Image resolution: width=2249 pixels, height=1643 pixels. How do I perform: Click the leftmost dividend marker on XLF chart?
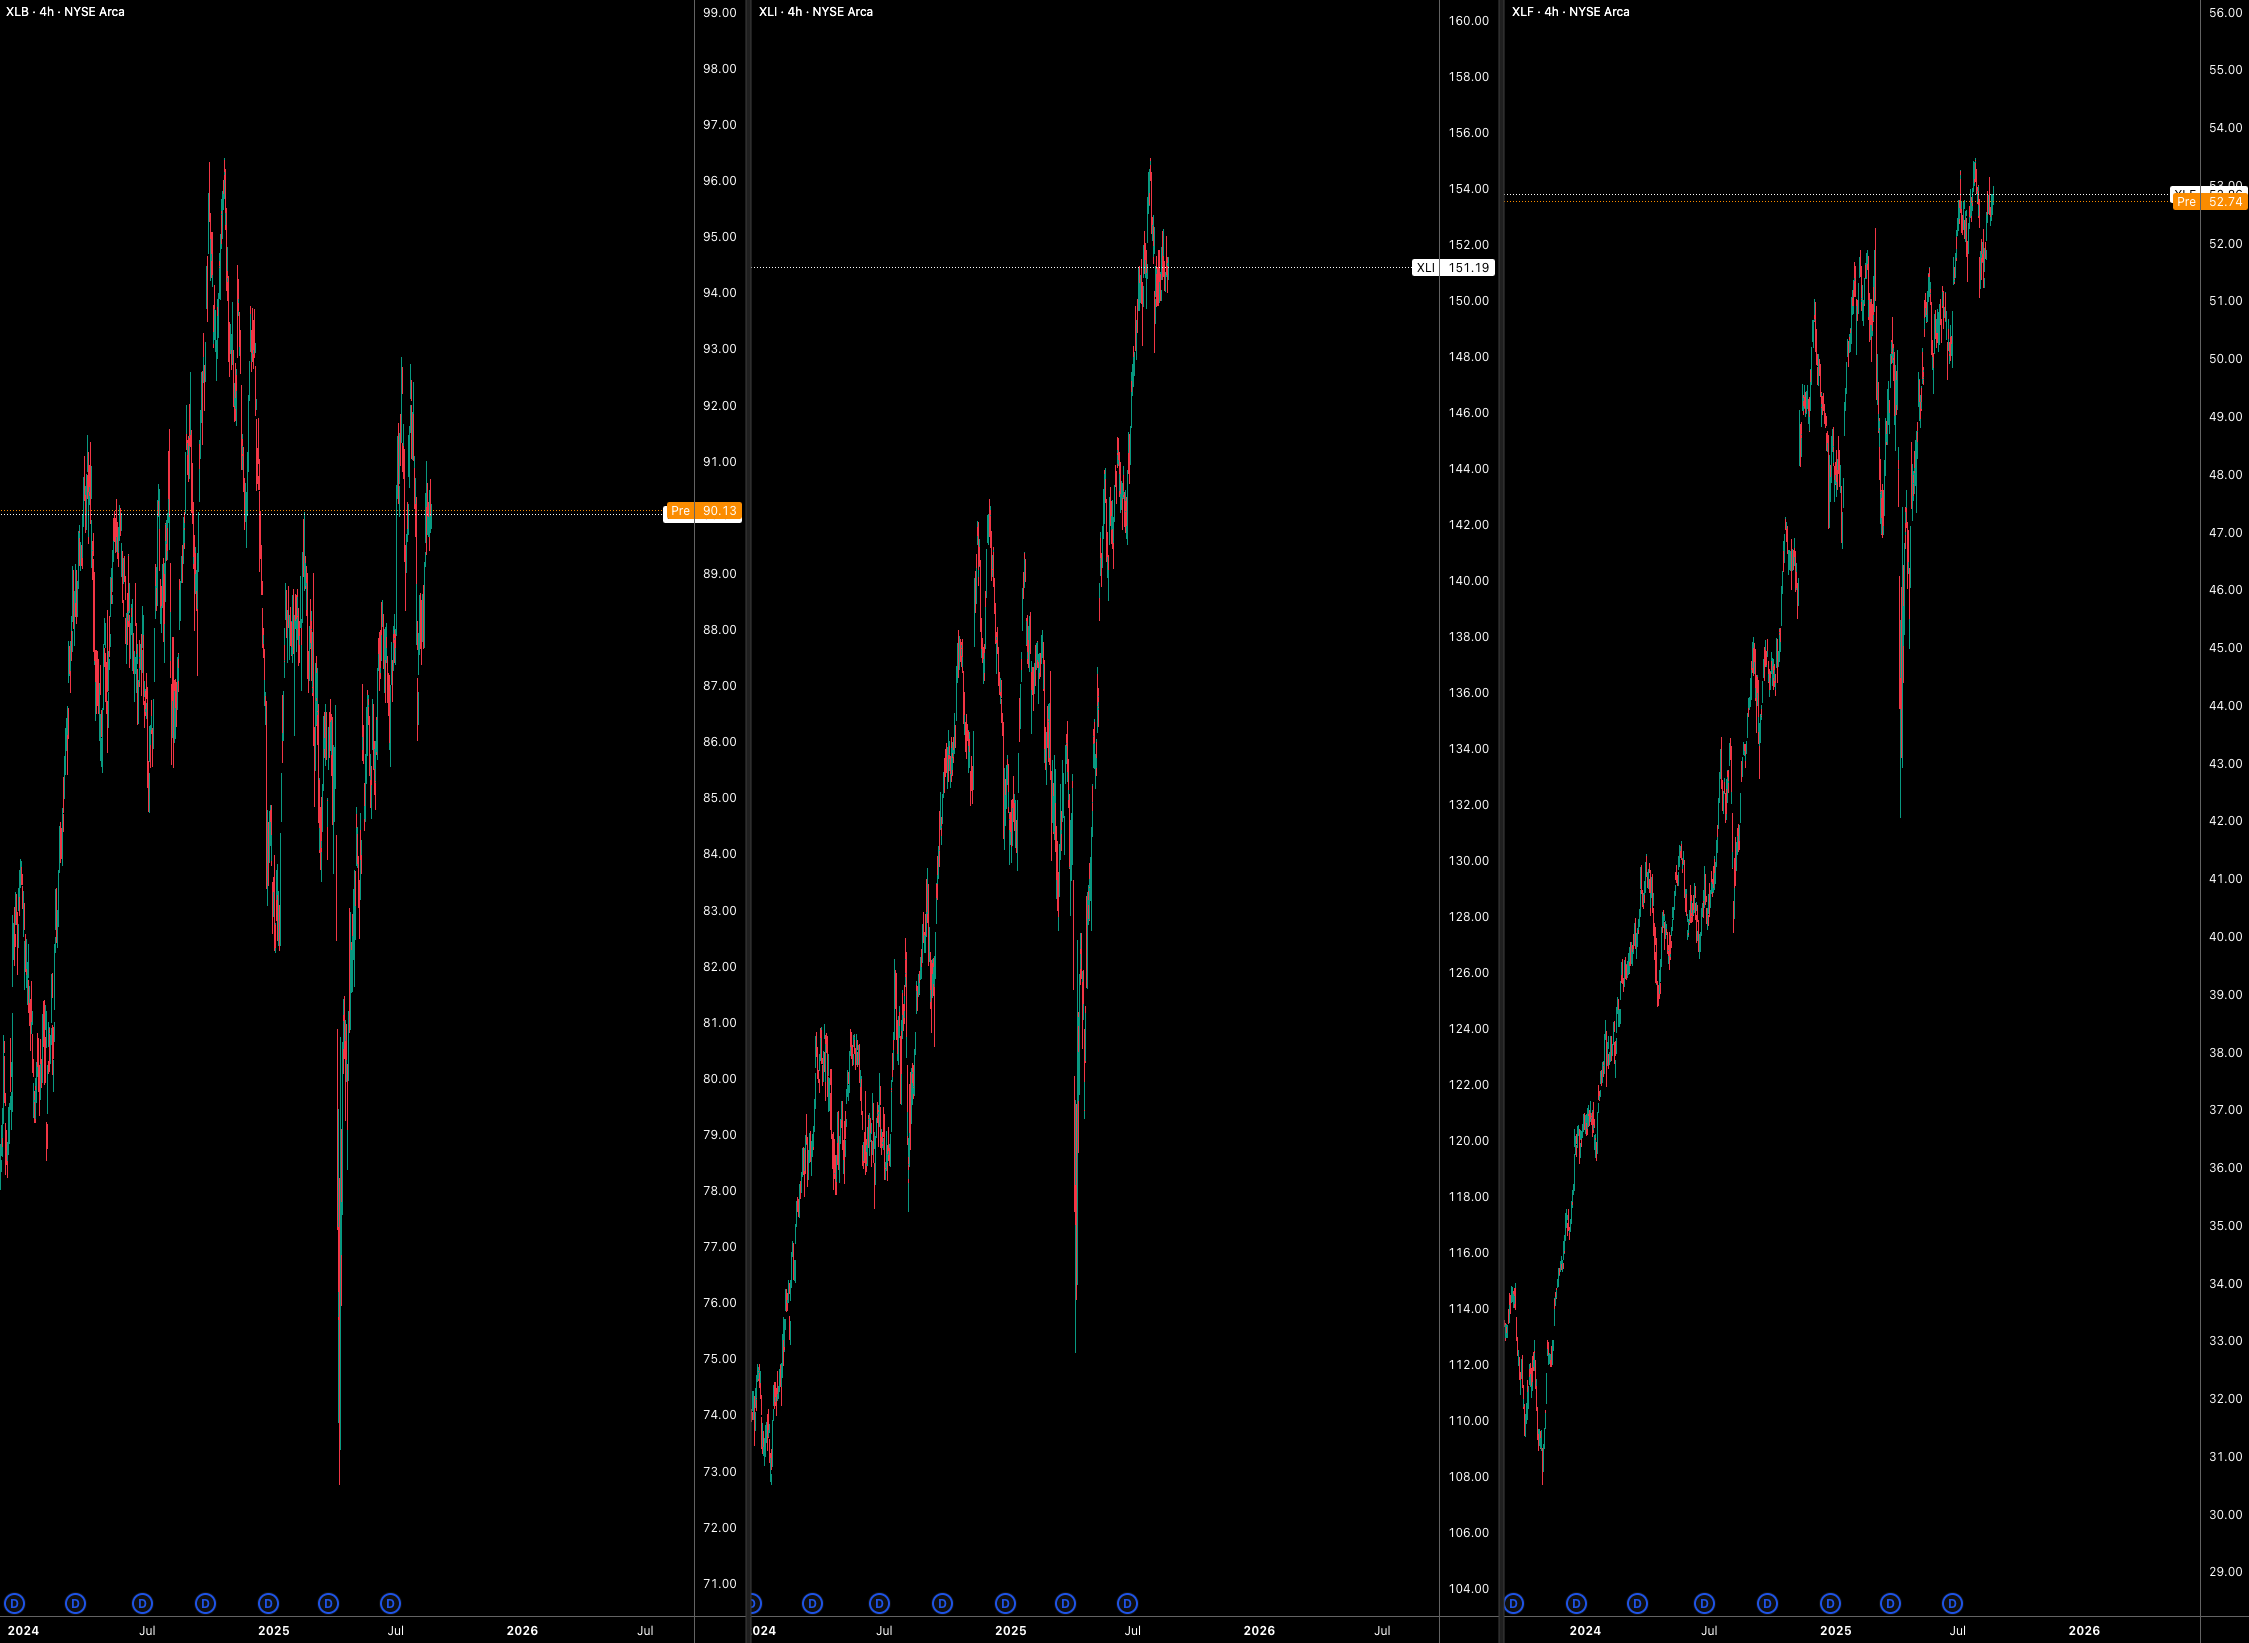(1514, 1603)
